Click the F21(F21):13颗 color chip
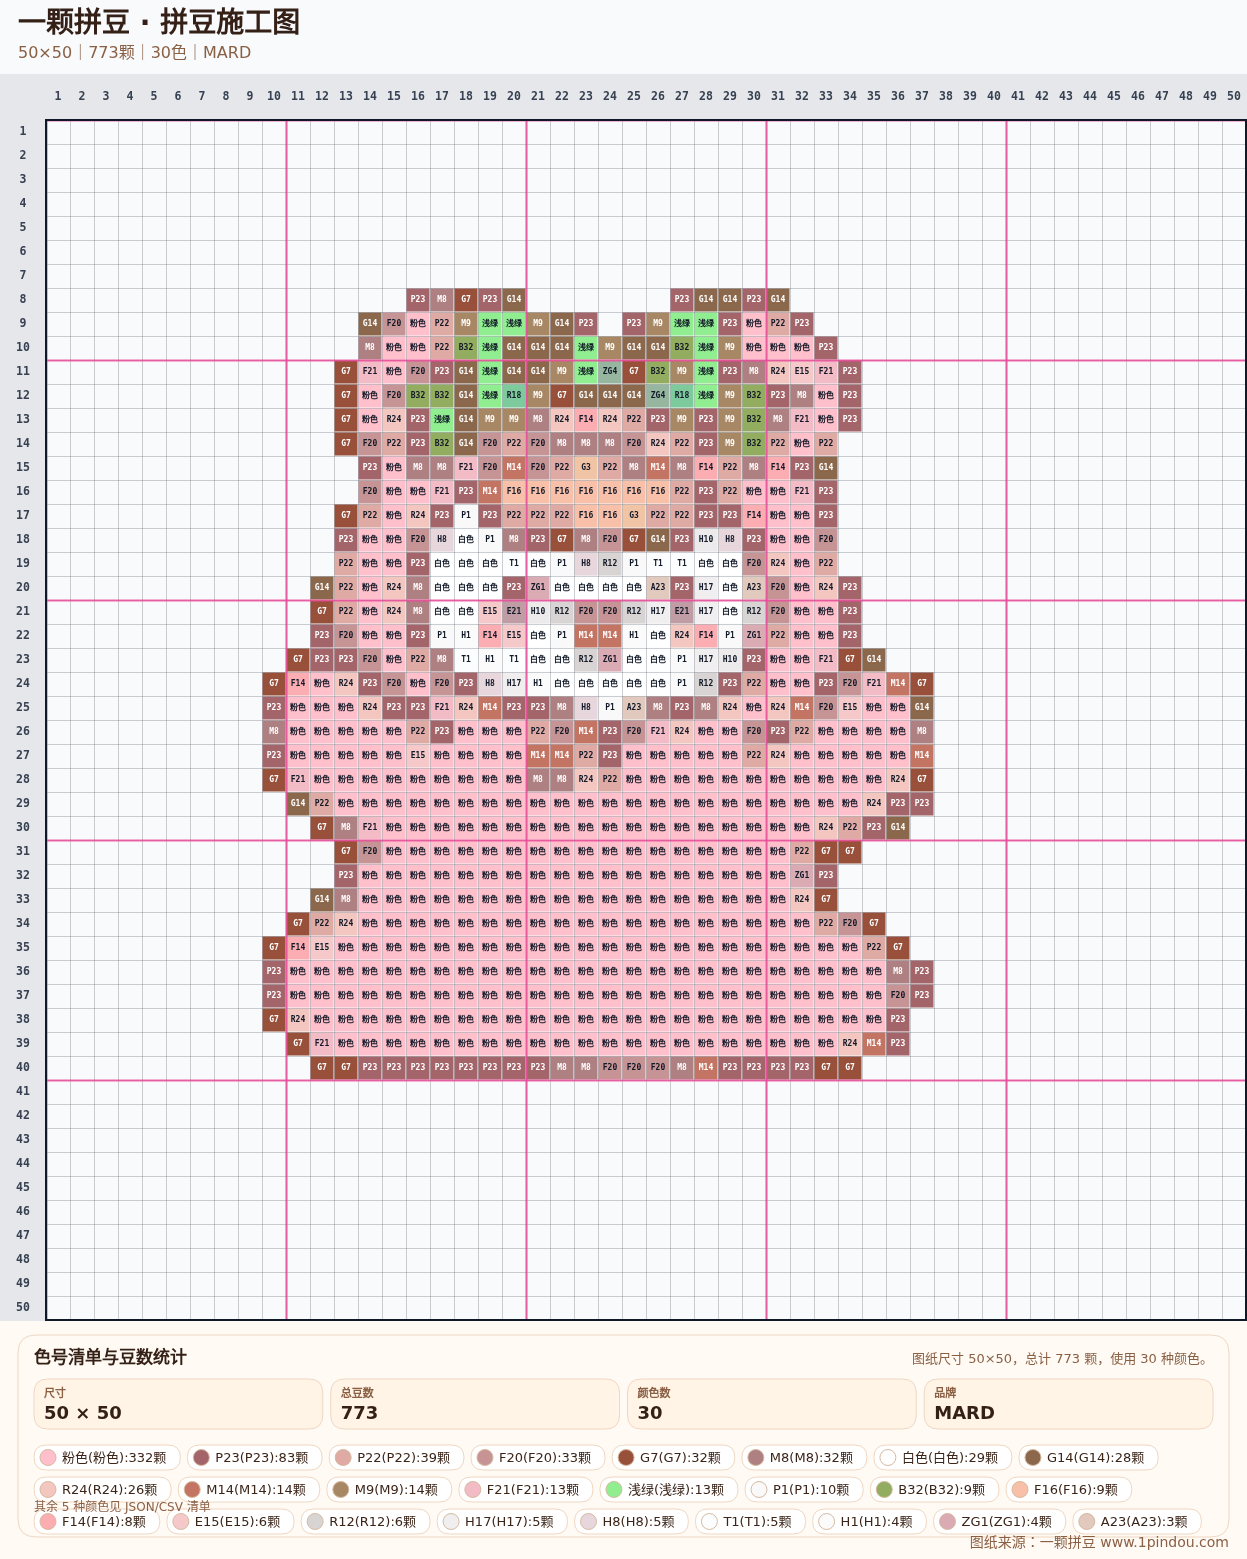The width and height of the screenshot is (1247, 1559). (526, 1489)
